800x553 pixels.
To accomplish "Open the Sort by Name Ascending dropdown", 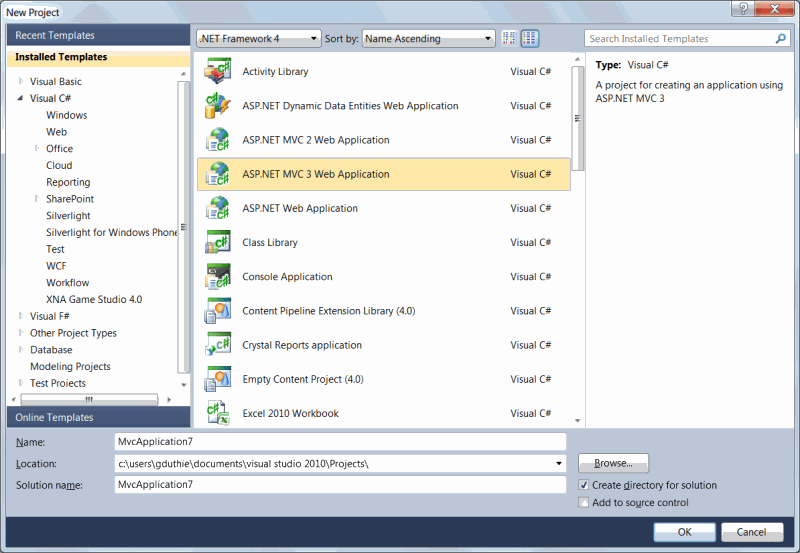I will [x=429, y=39].
